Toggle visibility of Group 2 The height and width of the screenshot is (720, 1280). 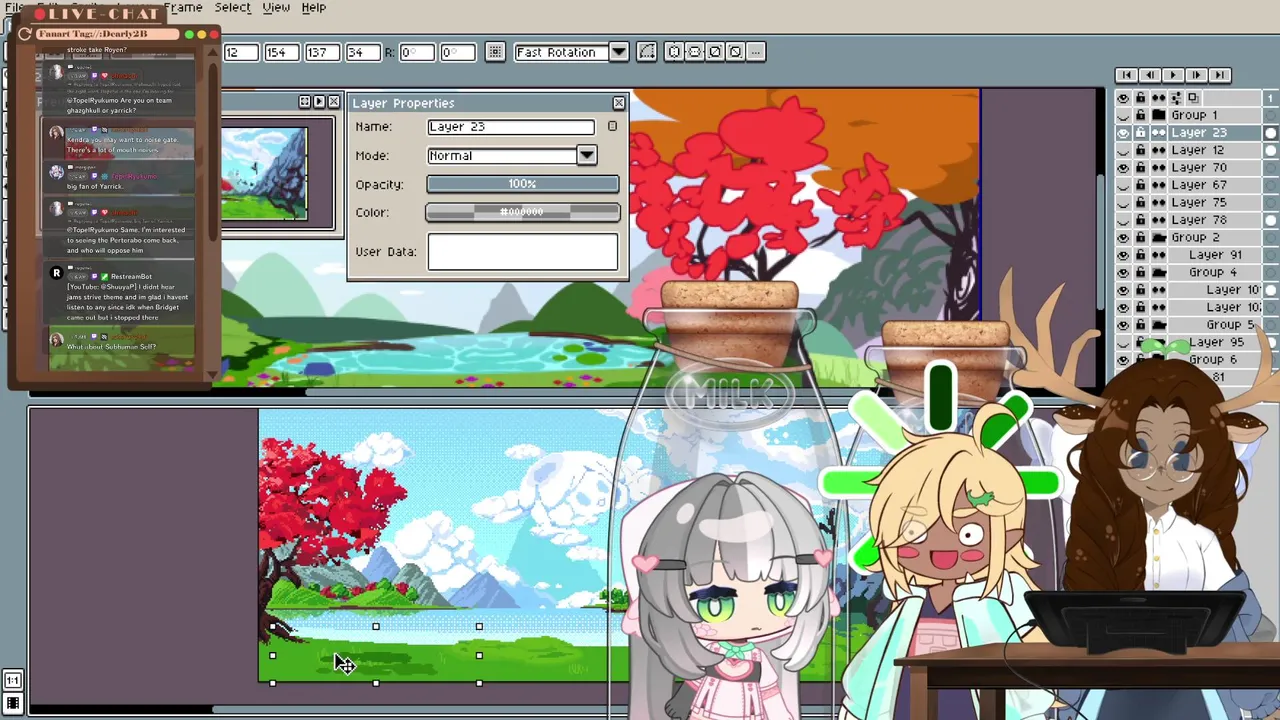(1123, 238)
